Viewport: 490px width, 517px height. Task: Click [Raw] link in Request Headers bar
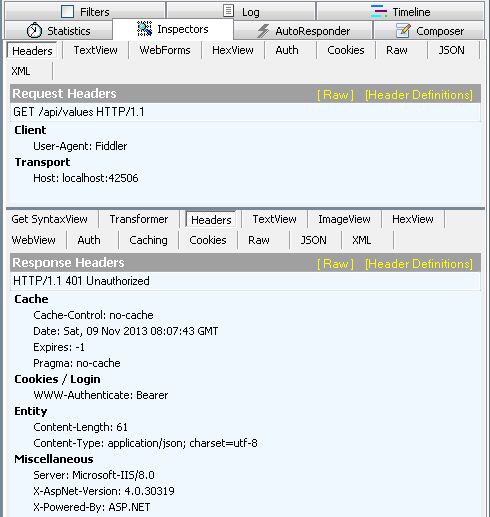coord(335,95)
